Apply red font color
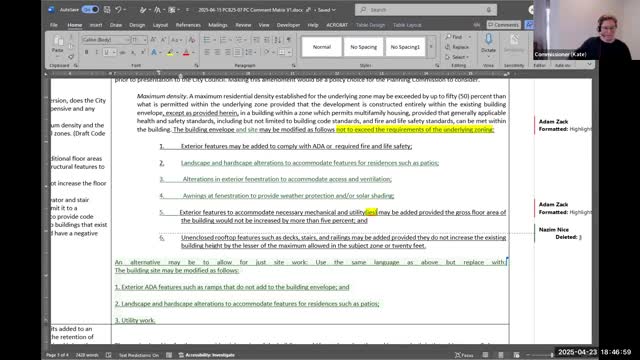Viewport: 640px width, 360px height. 186,52
